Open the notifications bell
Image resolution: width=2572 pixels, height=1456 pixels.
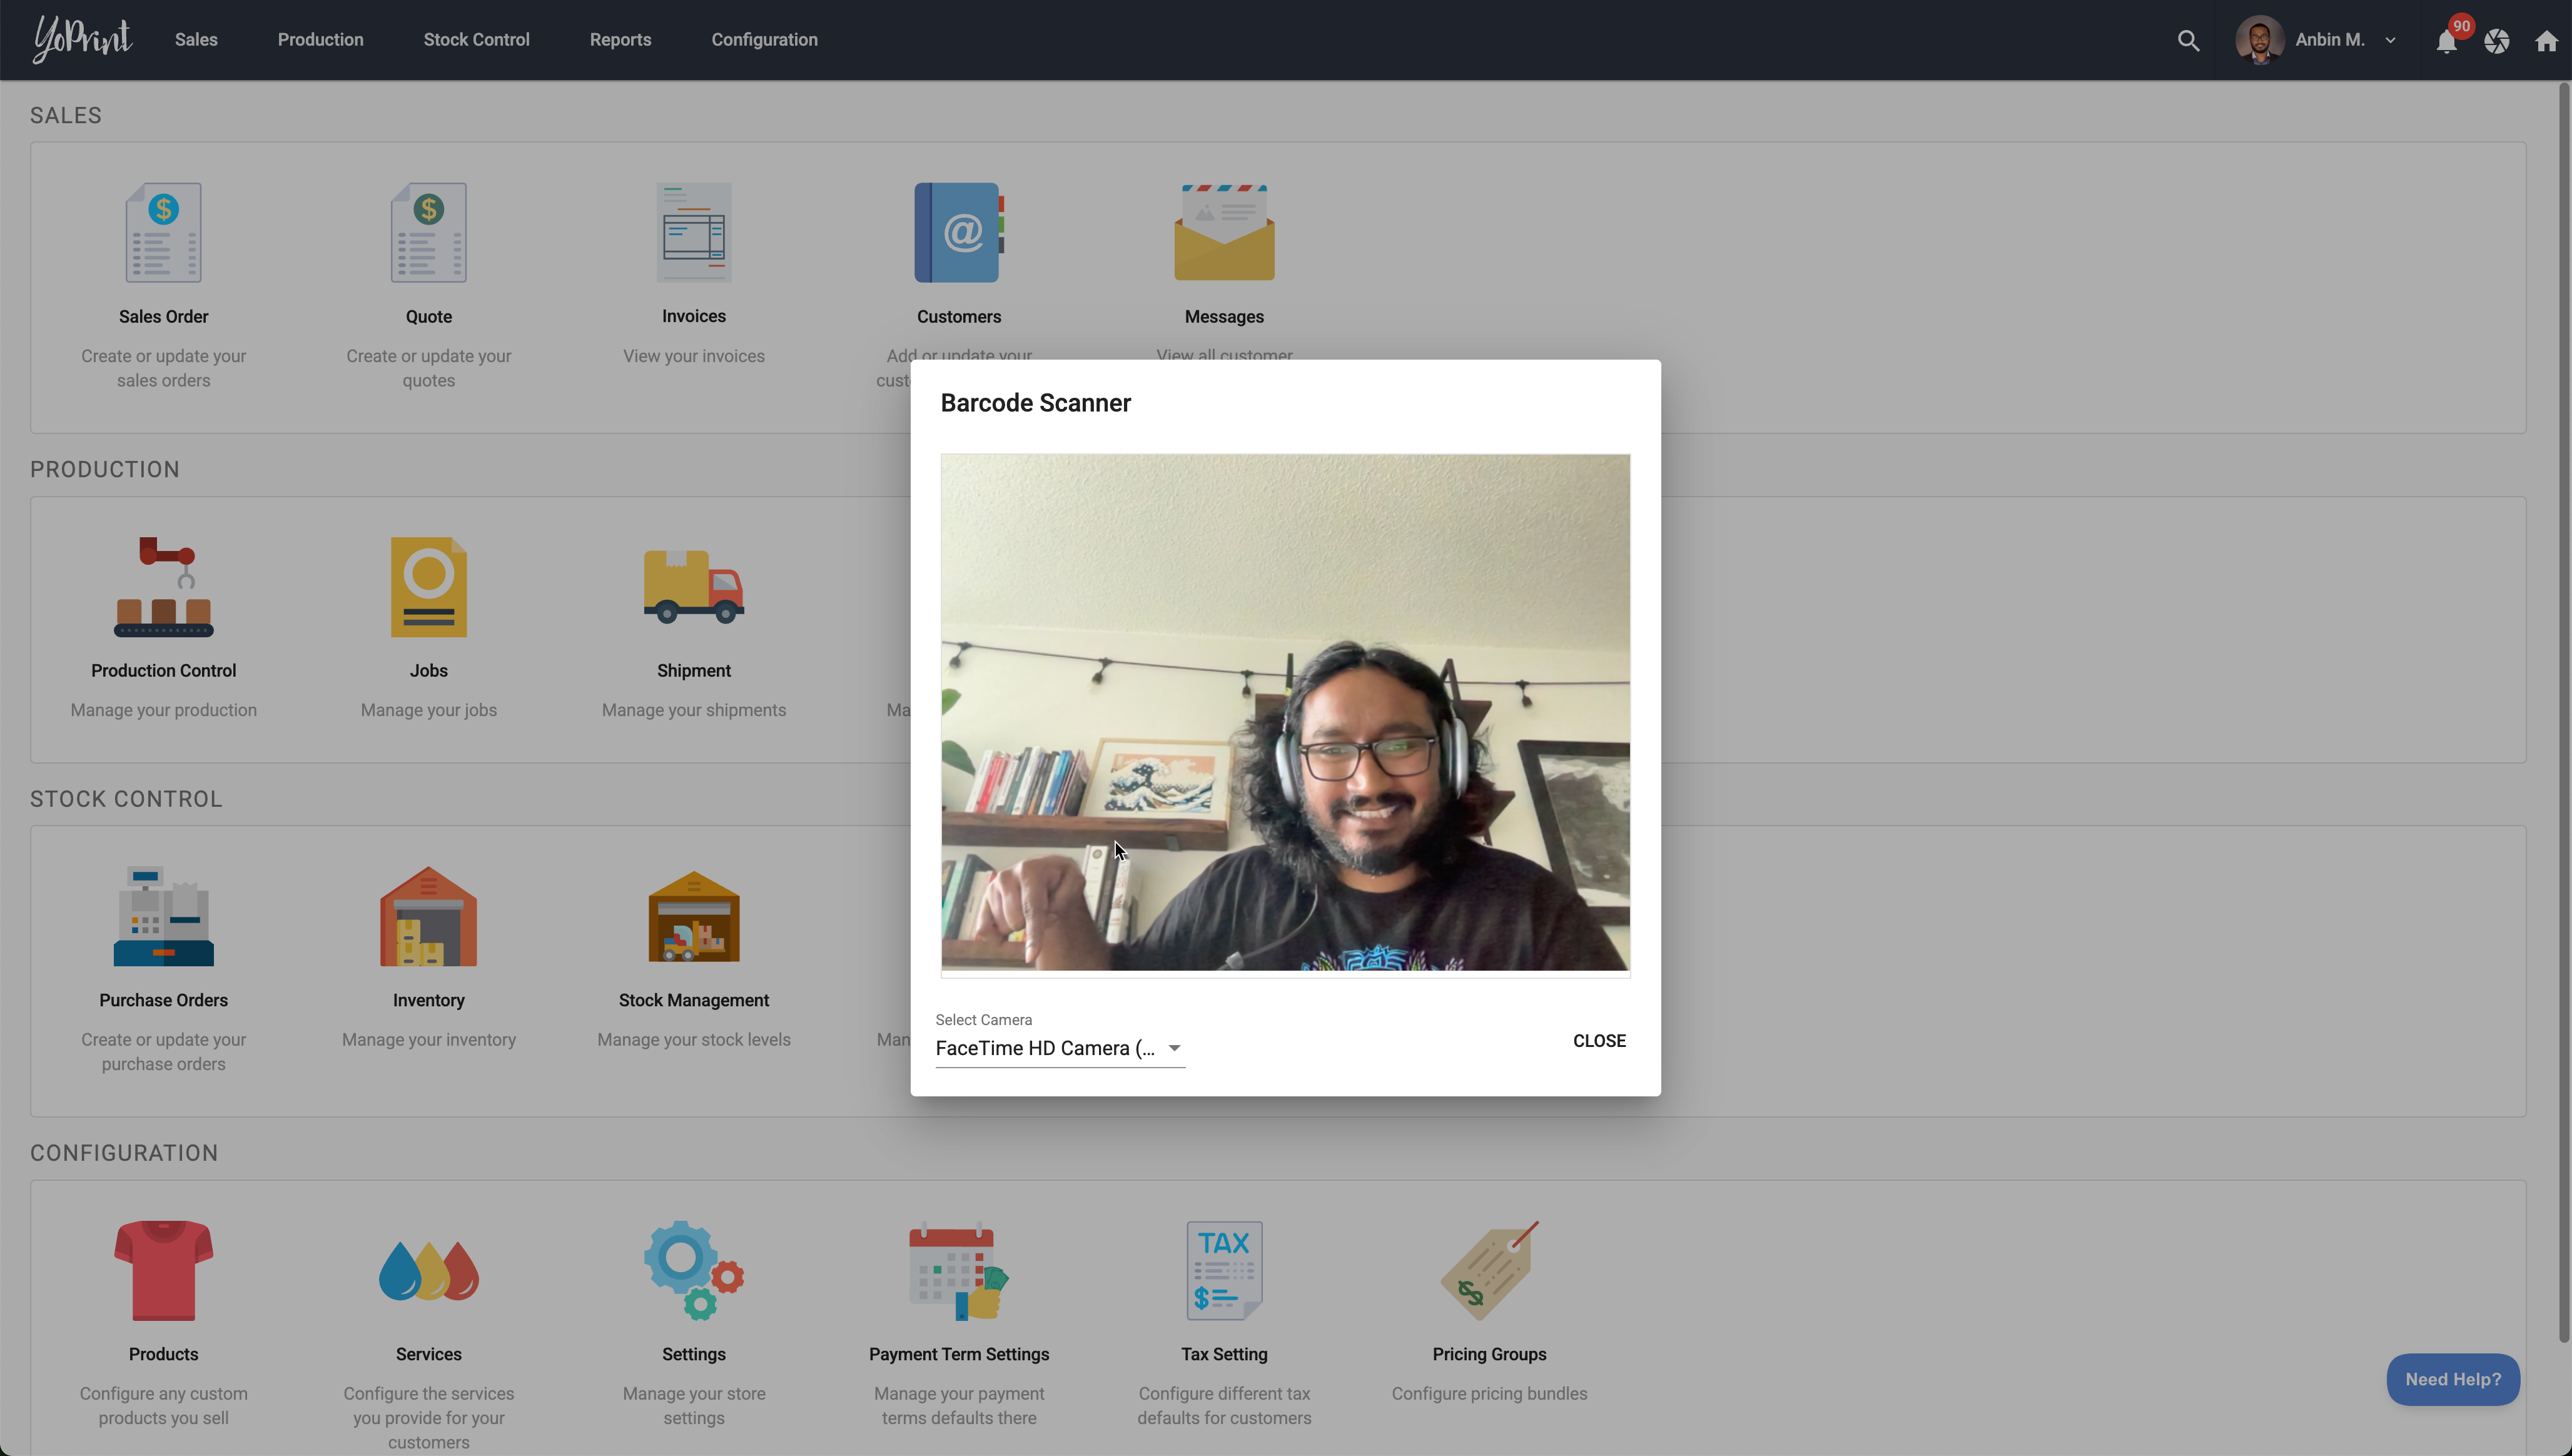point(2446,41)
